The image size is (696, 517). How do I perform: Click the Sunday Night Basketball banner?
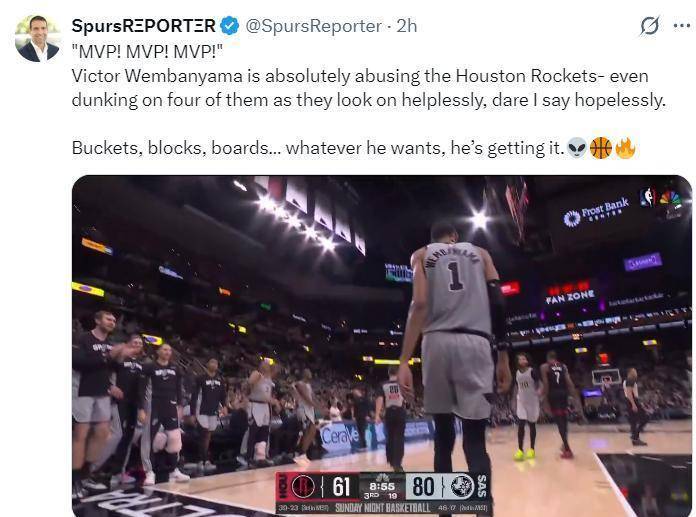[382, 508]
